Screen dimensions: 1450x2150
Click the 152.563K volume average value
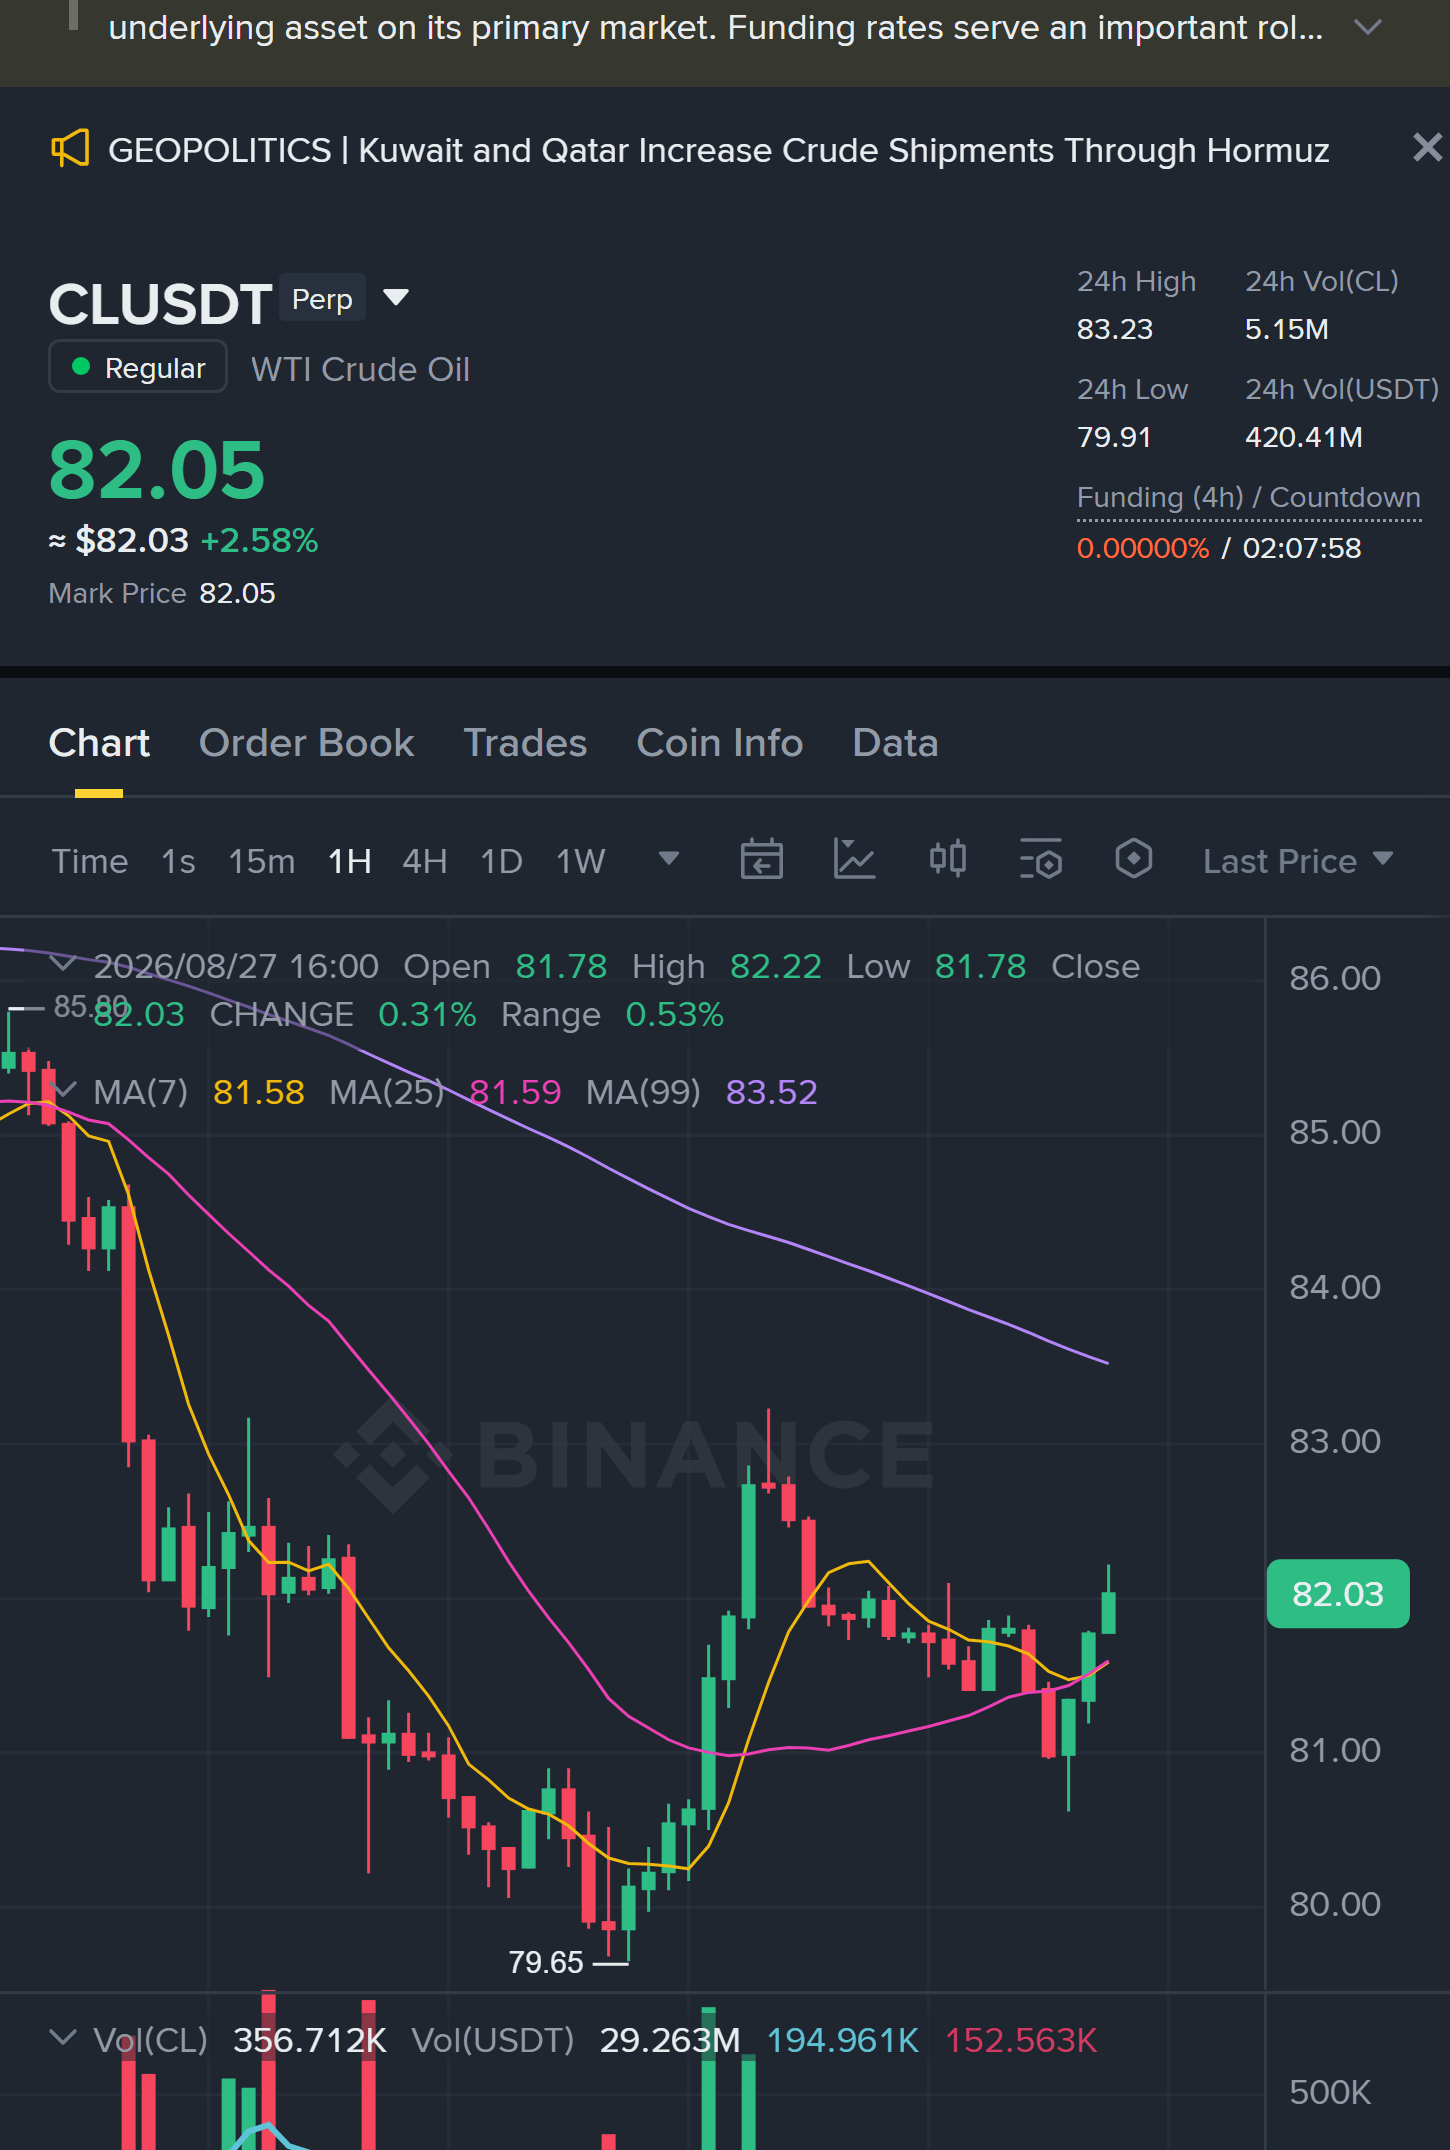[x=1021, y=2040]
